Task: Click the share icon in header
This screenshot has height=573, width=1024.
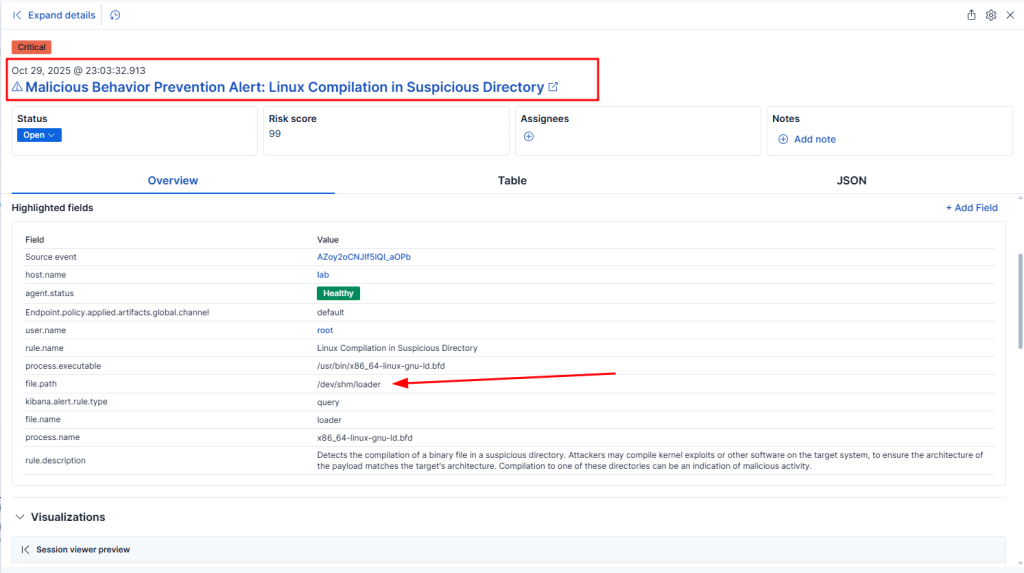Action: click(971, 15)
